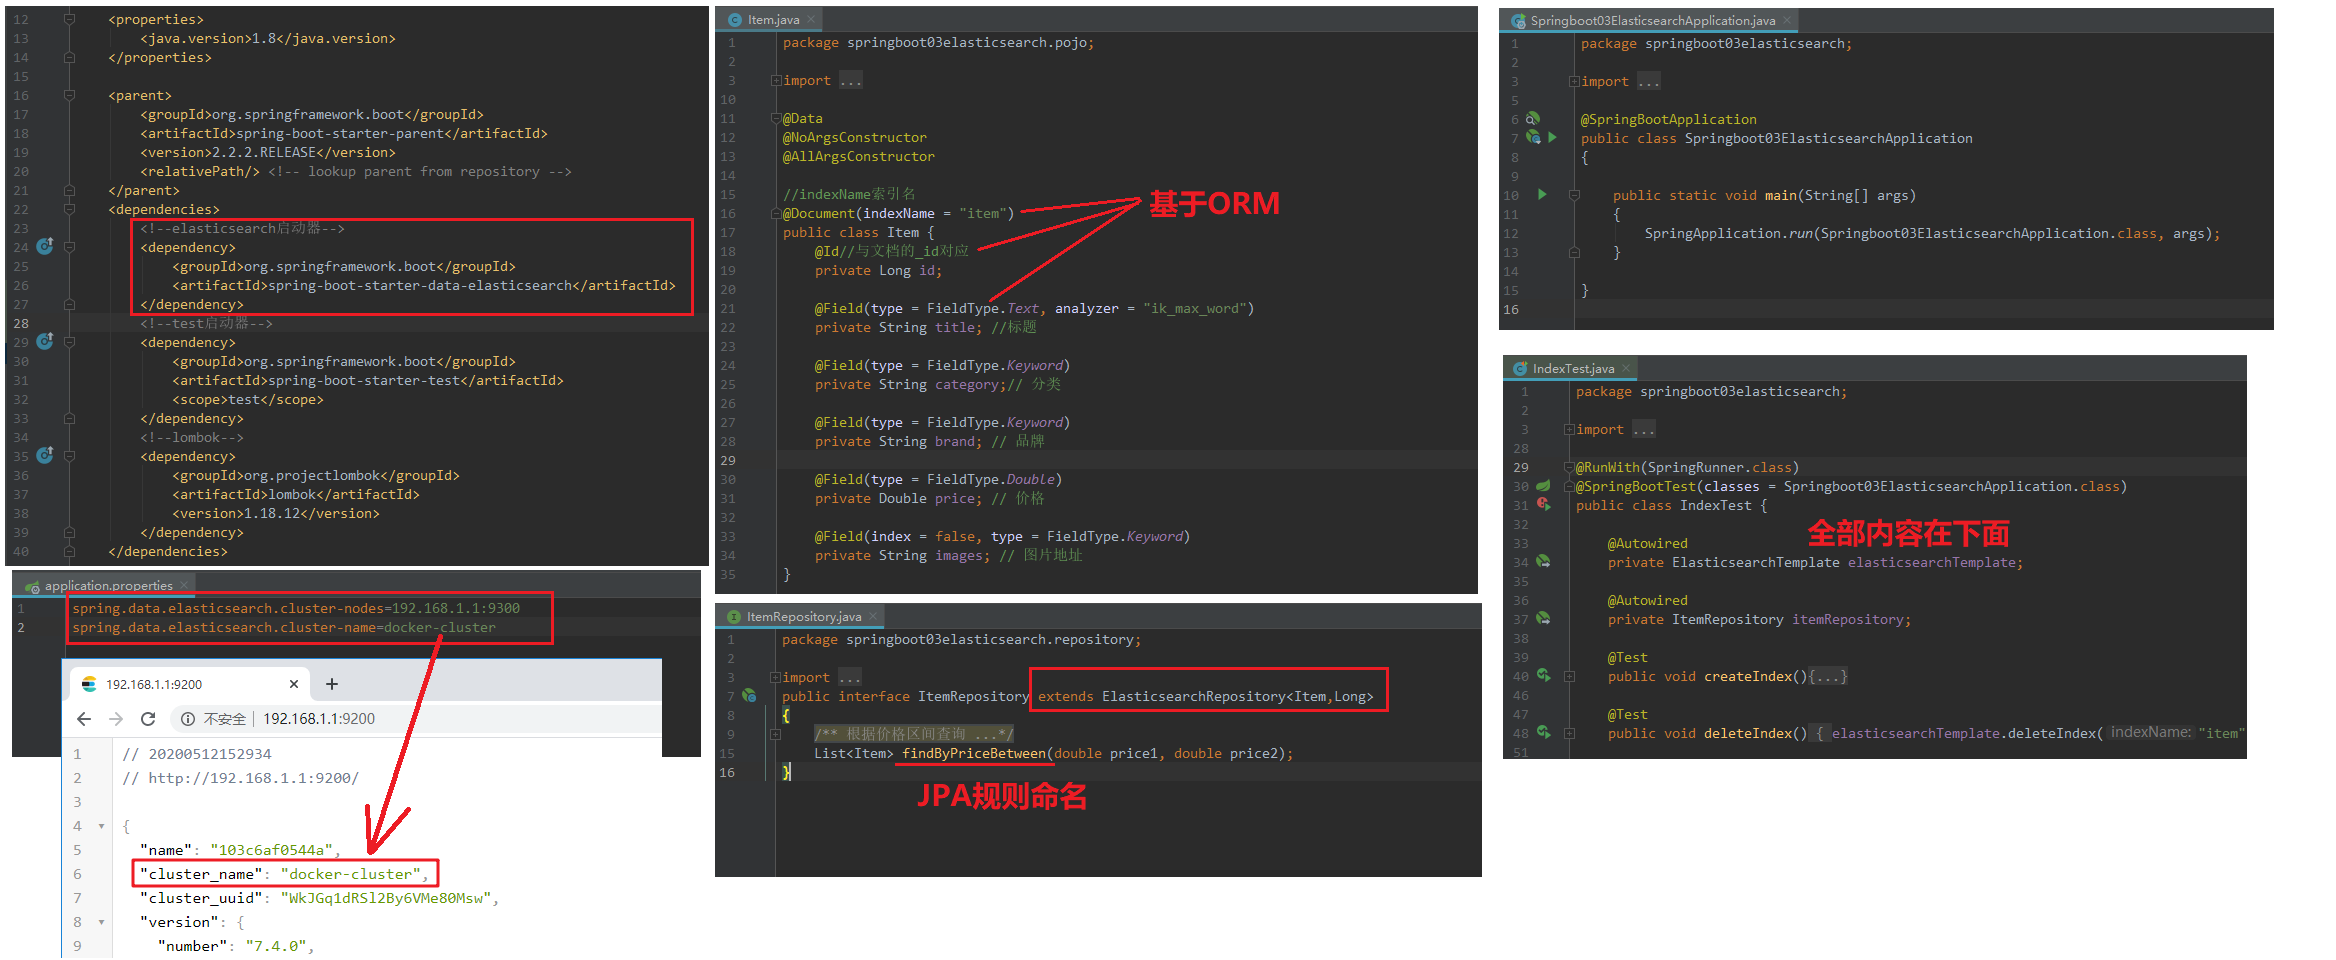Click the cluster-name property line
The height and width of the screenshot is (960, 2336).
[x=284, y=627]
